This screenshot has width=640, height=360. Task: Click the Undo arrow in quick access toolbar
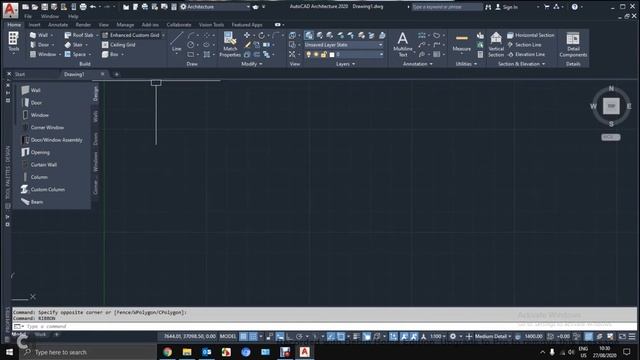(93, 7)
